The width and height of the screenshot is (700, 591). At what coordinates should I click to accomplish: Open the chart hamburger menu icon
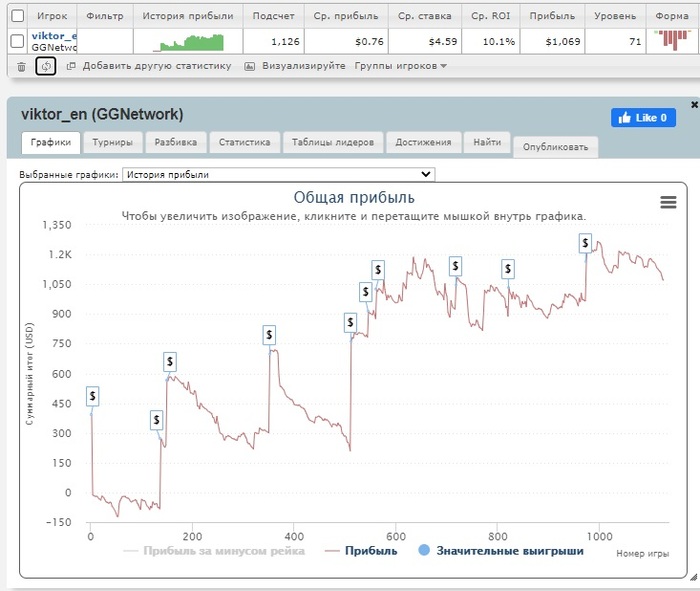668,202
